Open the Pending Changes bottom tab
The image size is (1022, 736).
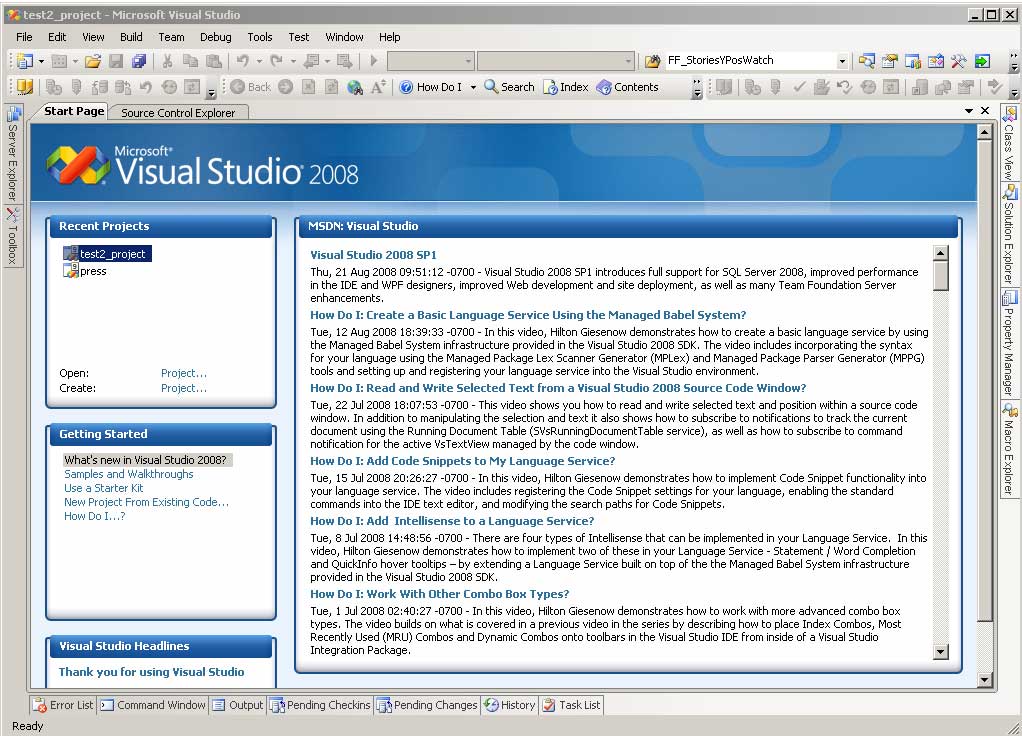click(x=428, y=705)
